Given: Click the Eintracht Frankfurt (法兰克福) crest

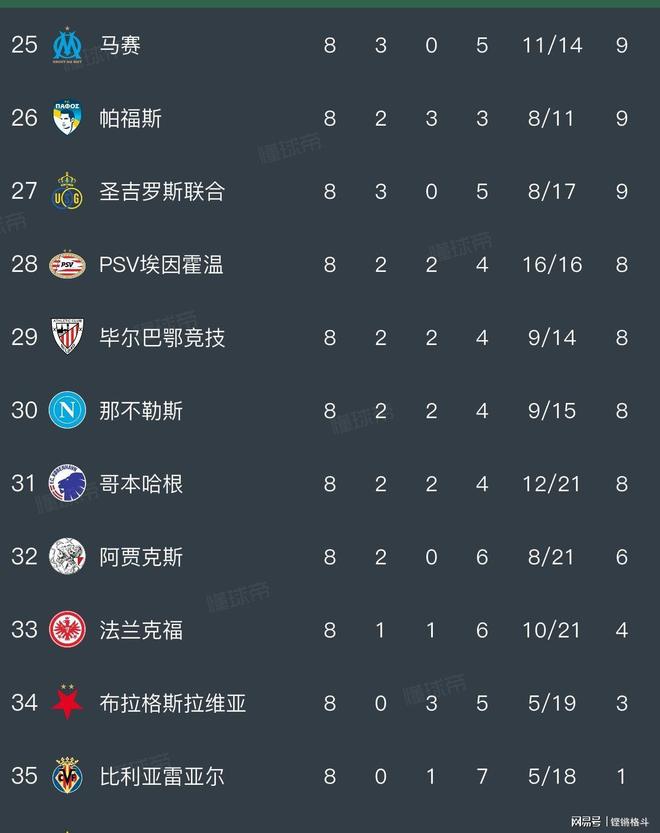Looking at the screenshot, I should point(67,630).
